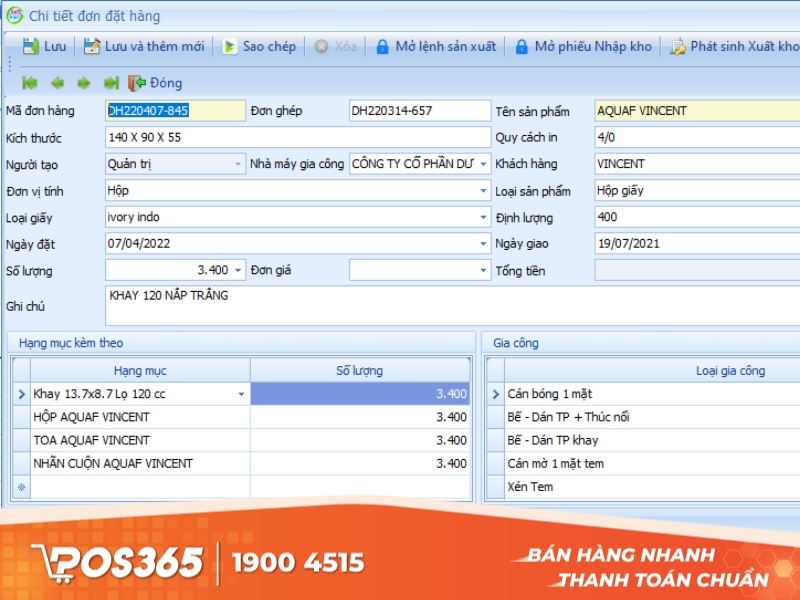Expand the Khay 13.7x8.7 Lọ dropdown

pos(241,394)
